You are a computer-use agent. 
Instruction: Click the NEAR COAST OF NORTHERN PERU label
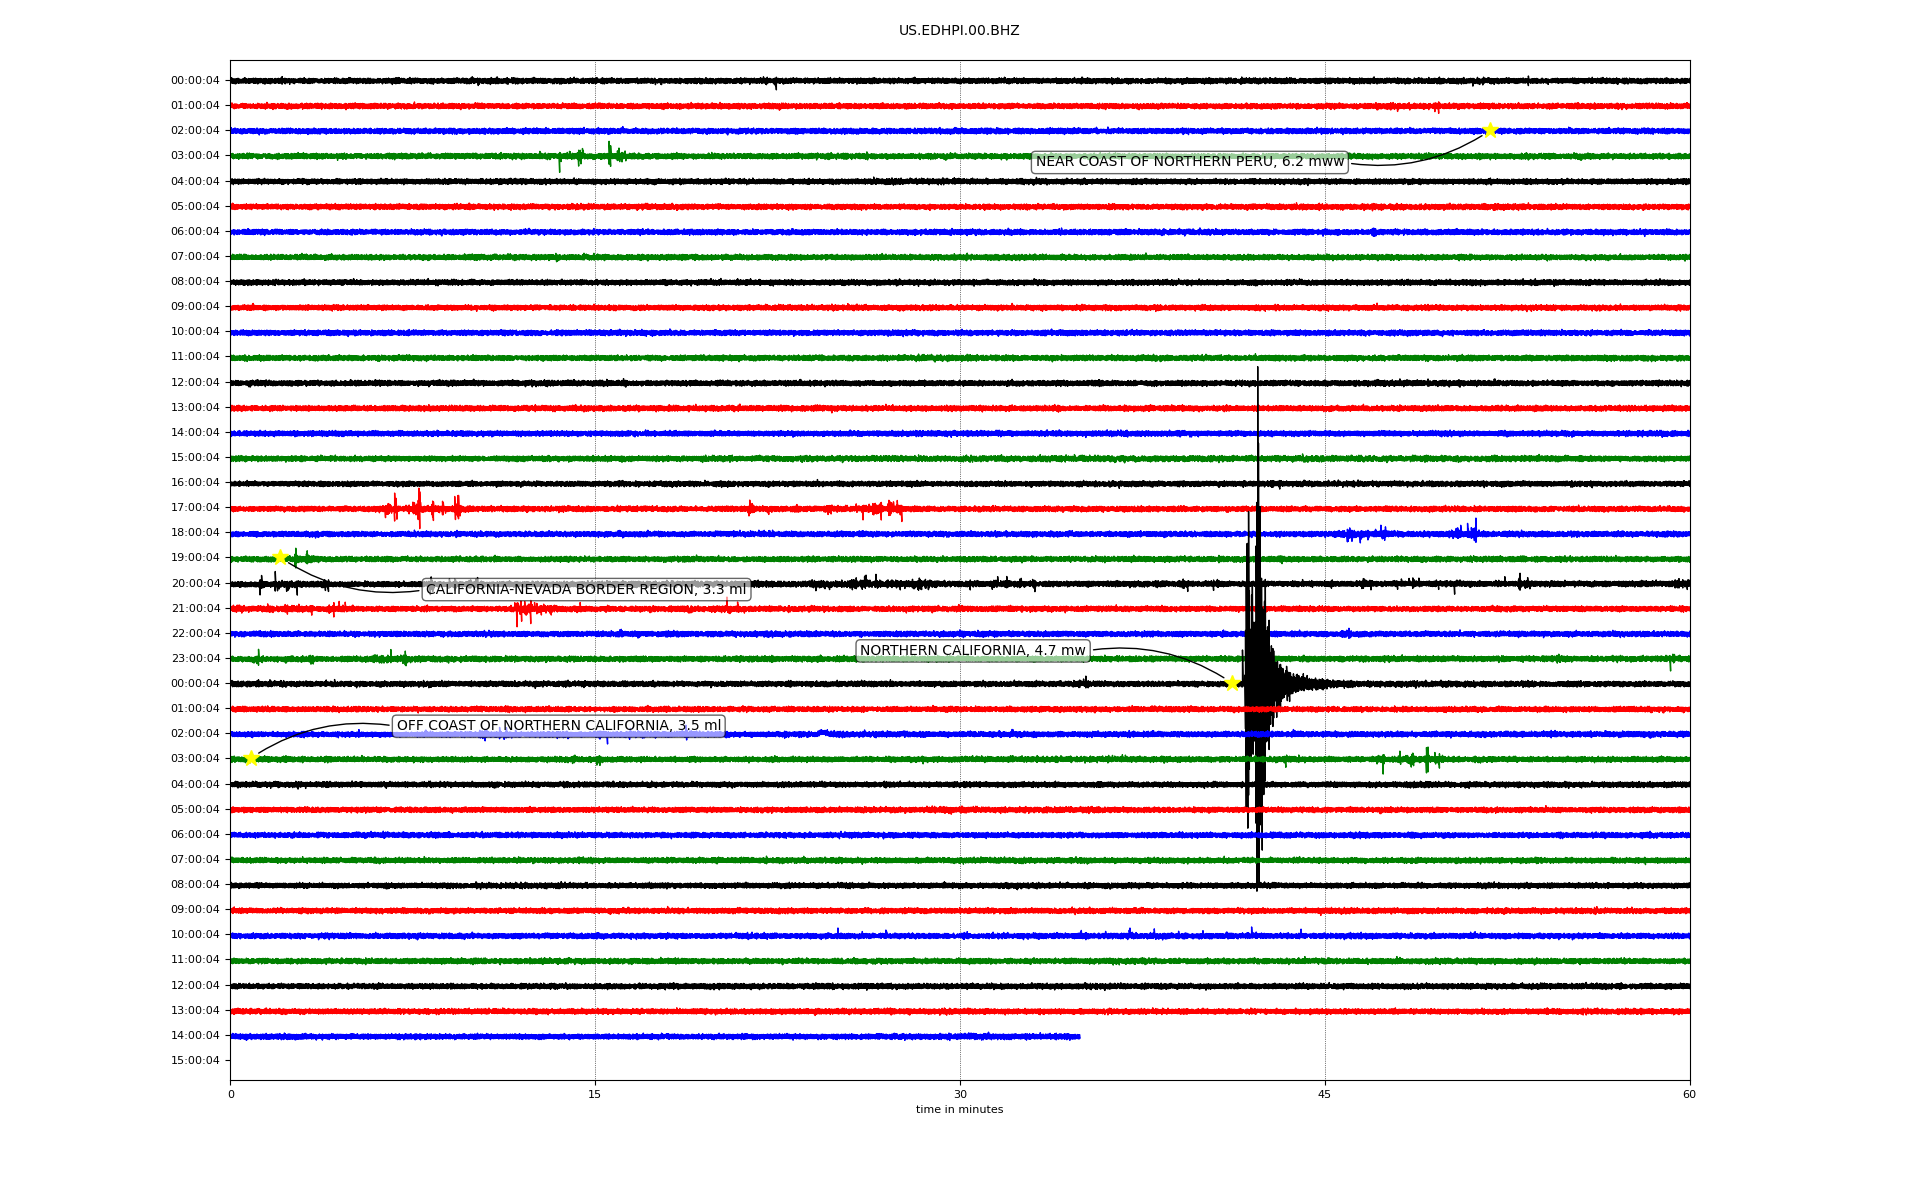[x=1189, y=162]
